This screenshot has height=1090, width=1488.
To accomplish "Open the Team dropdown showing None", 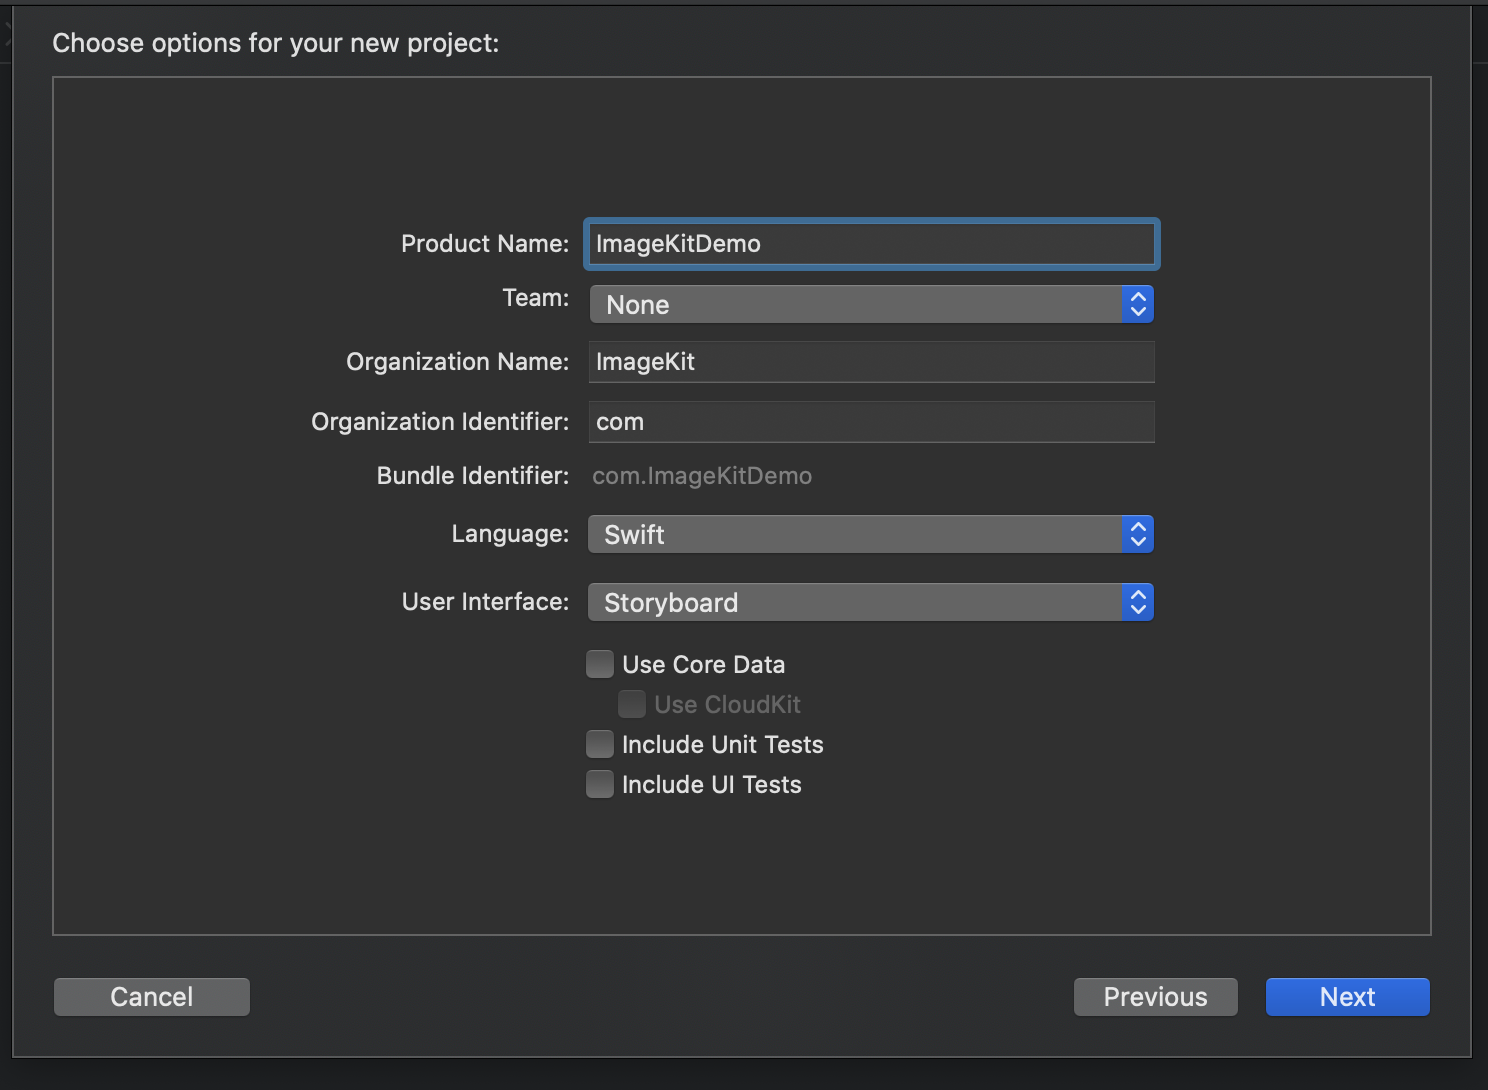I will (871, 305).
